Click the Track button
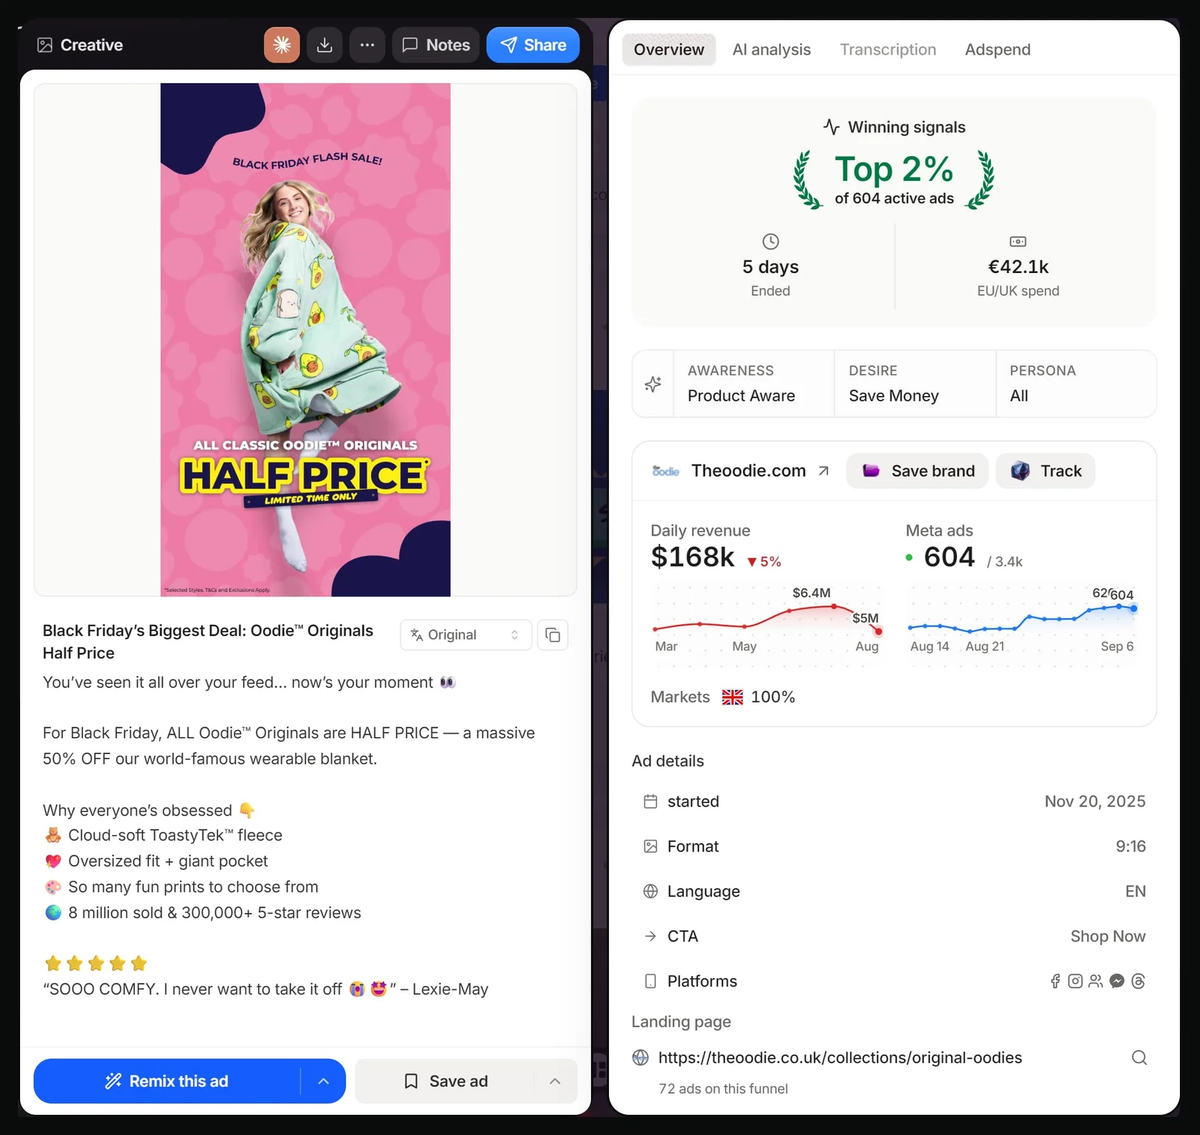The width and height of the screenshot is (1200, 1135). pyautogui.click(x=1046, y=471)
